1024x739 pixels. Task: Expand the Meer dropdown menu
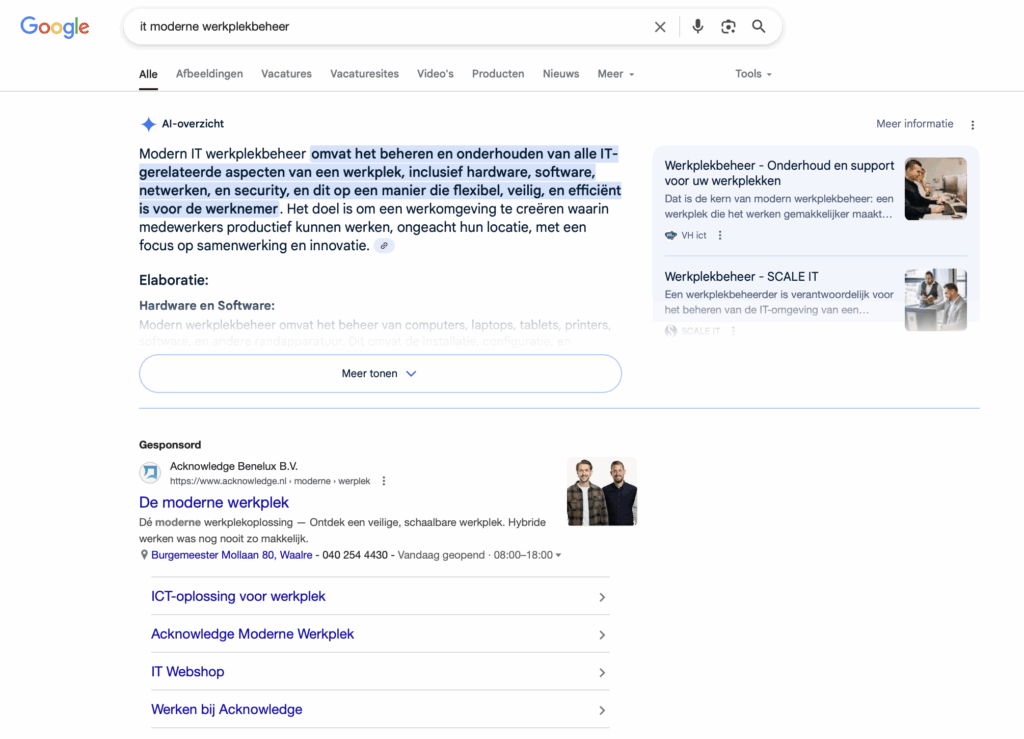point(615,74)
